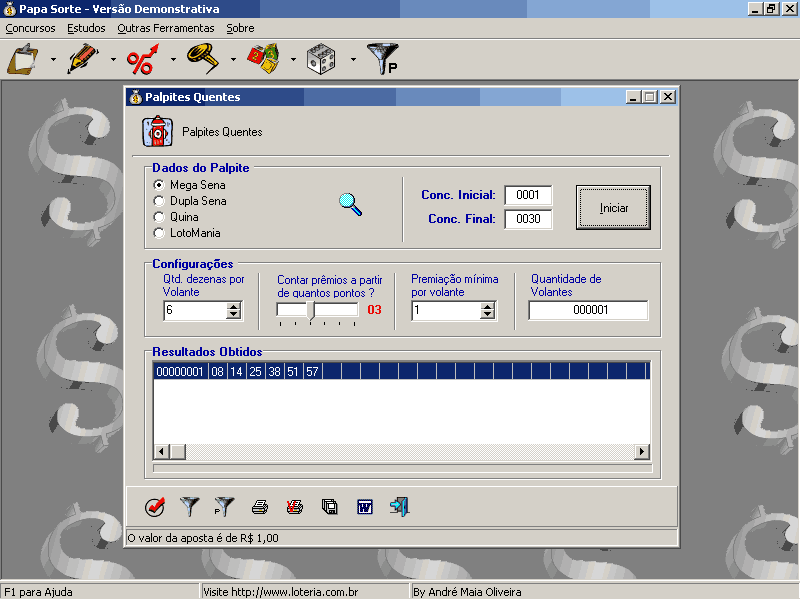This screenshot has width=800, height=600.
Task: Increase the dezenas por volante spinner
Action: coord(234,306)
